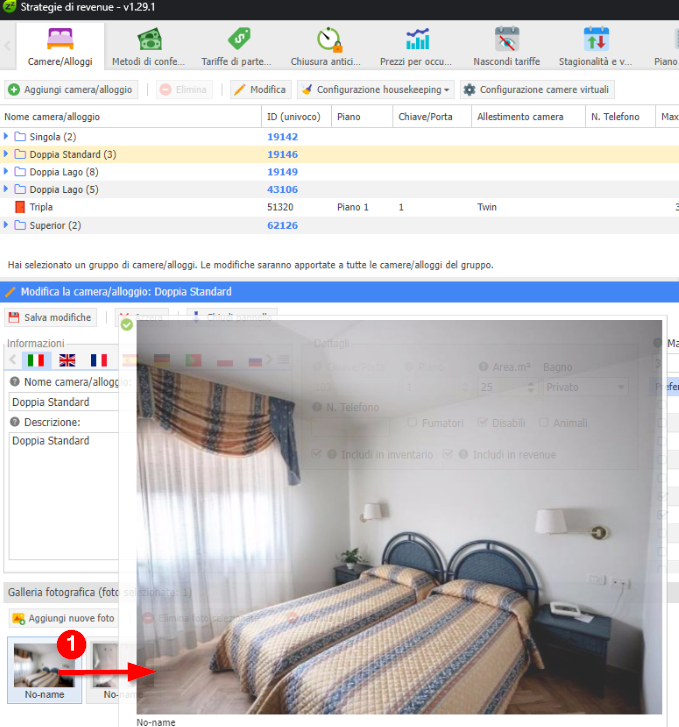The image size is (679, 727).
Task: Select the Tripla room row
Action: 340,207
